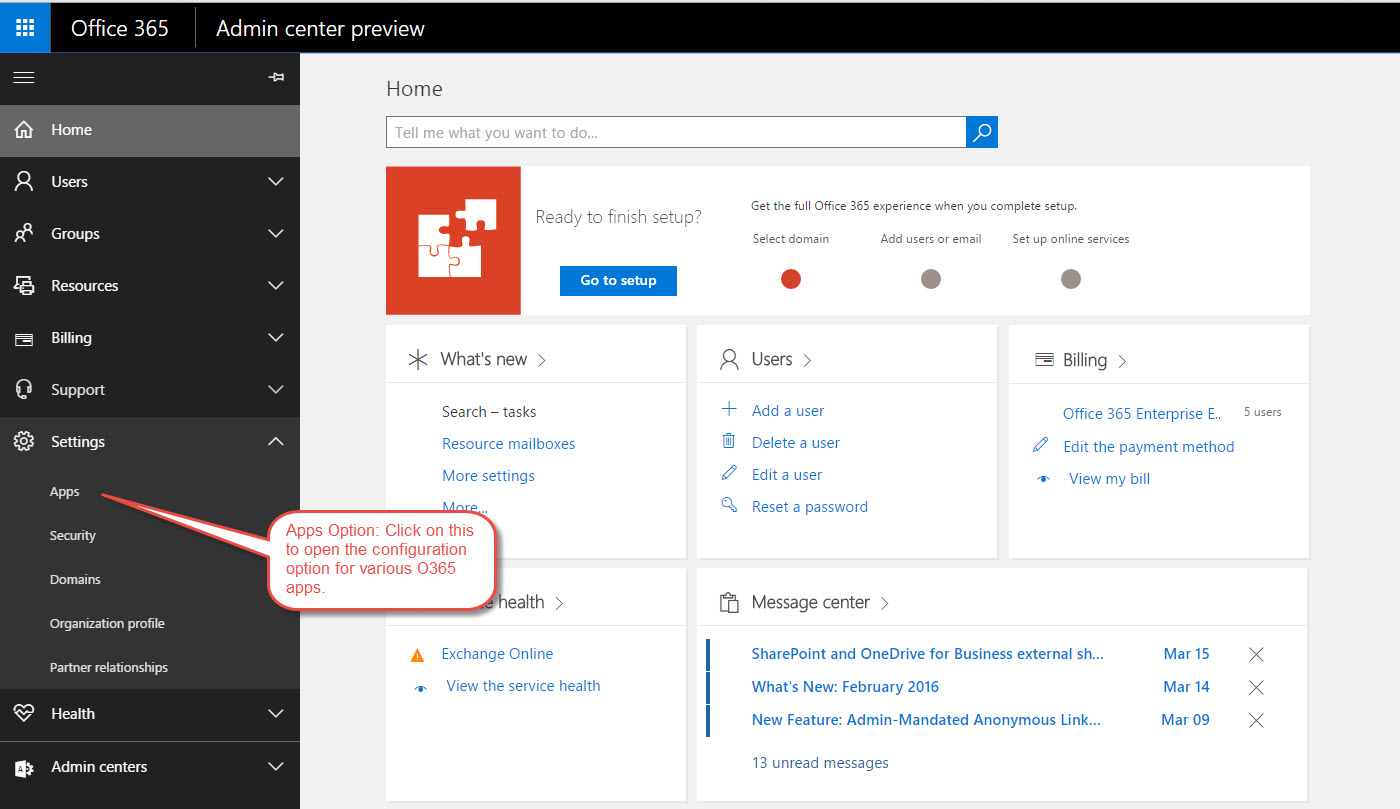Dismiss the Admin-Mandated Anonymous Link message

[1257, 720]
